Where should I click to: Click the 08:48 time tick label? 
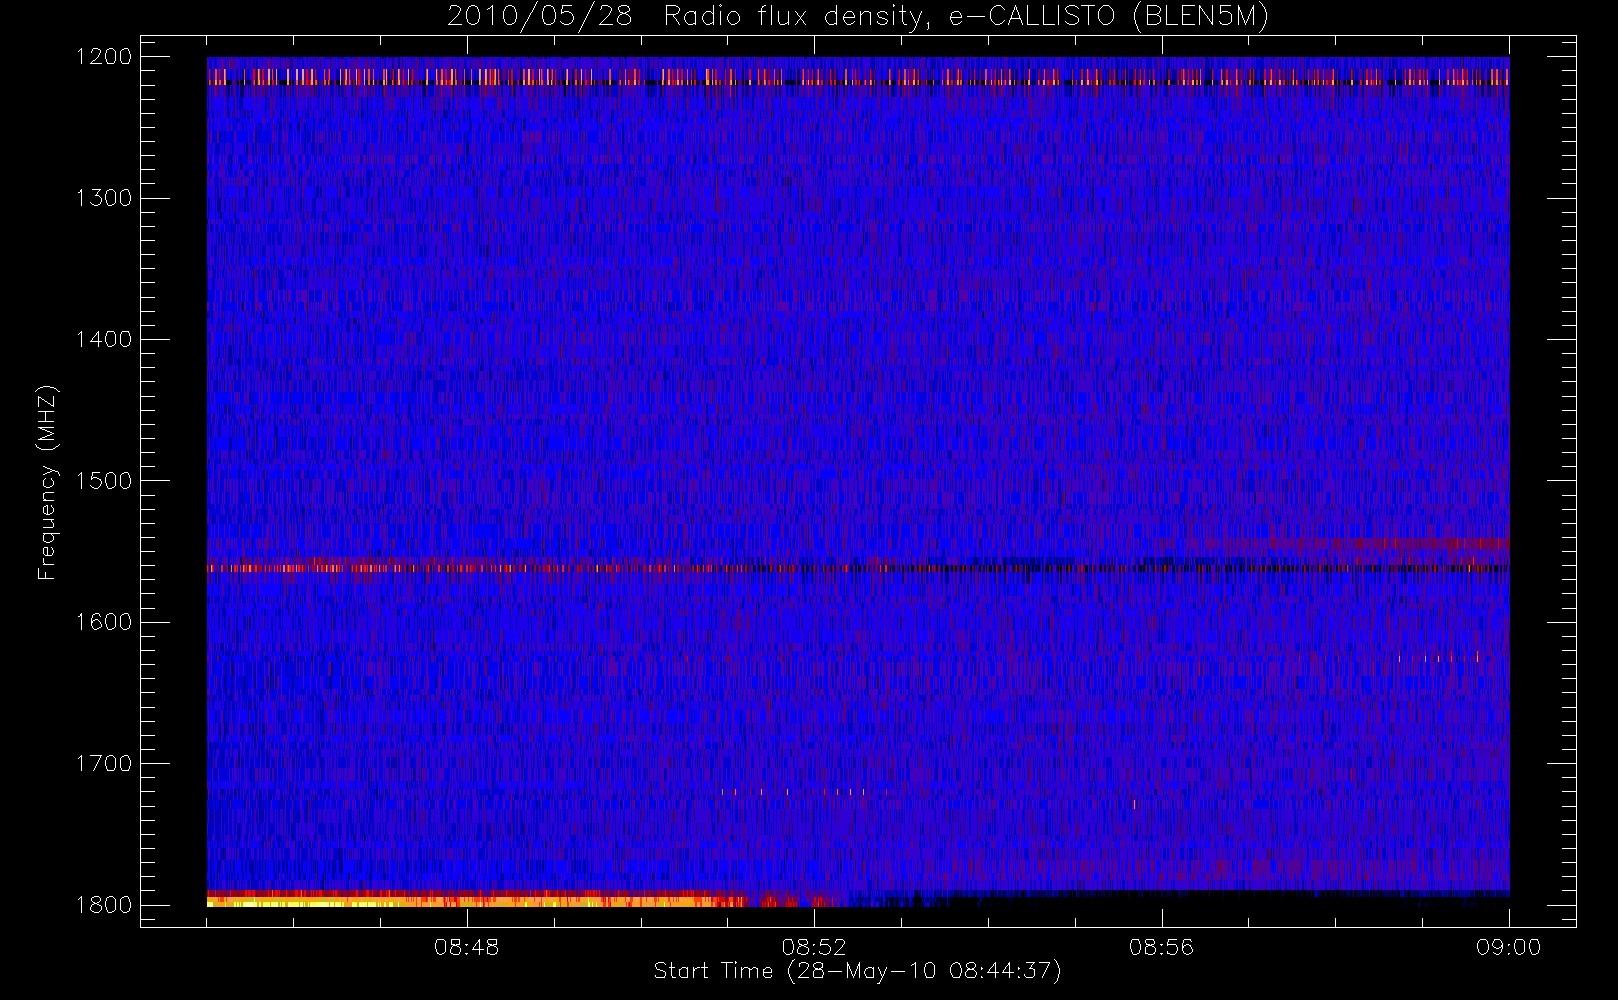466,947
